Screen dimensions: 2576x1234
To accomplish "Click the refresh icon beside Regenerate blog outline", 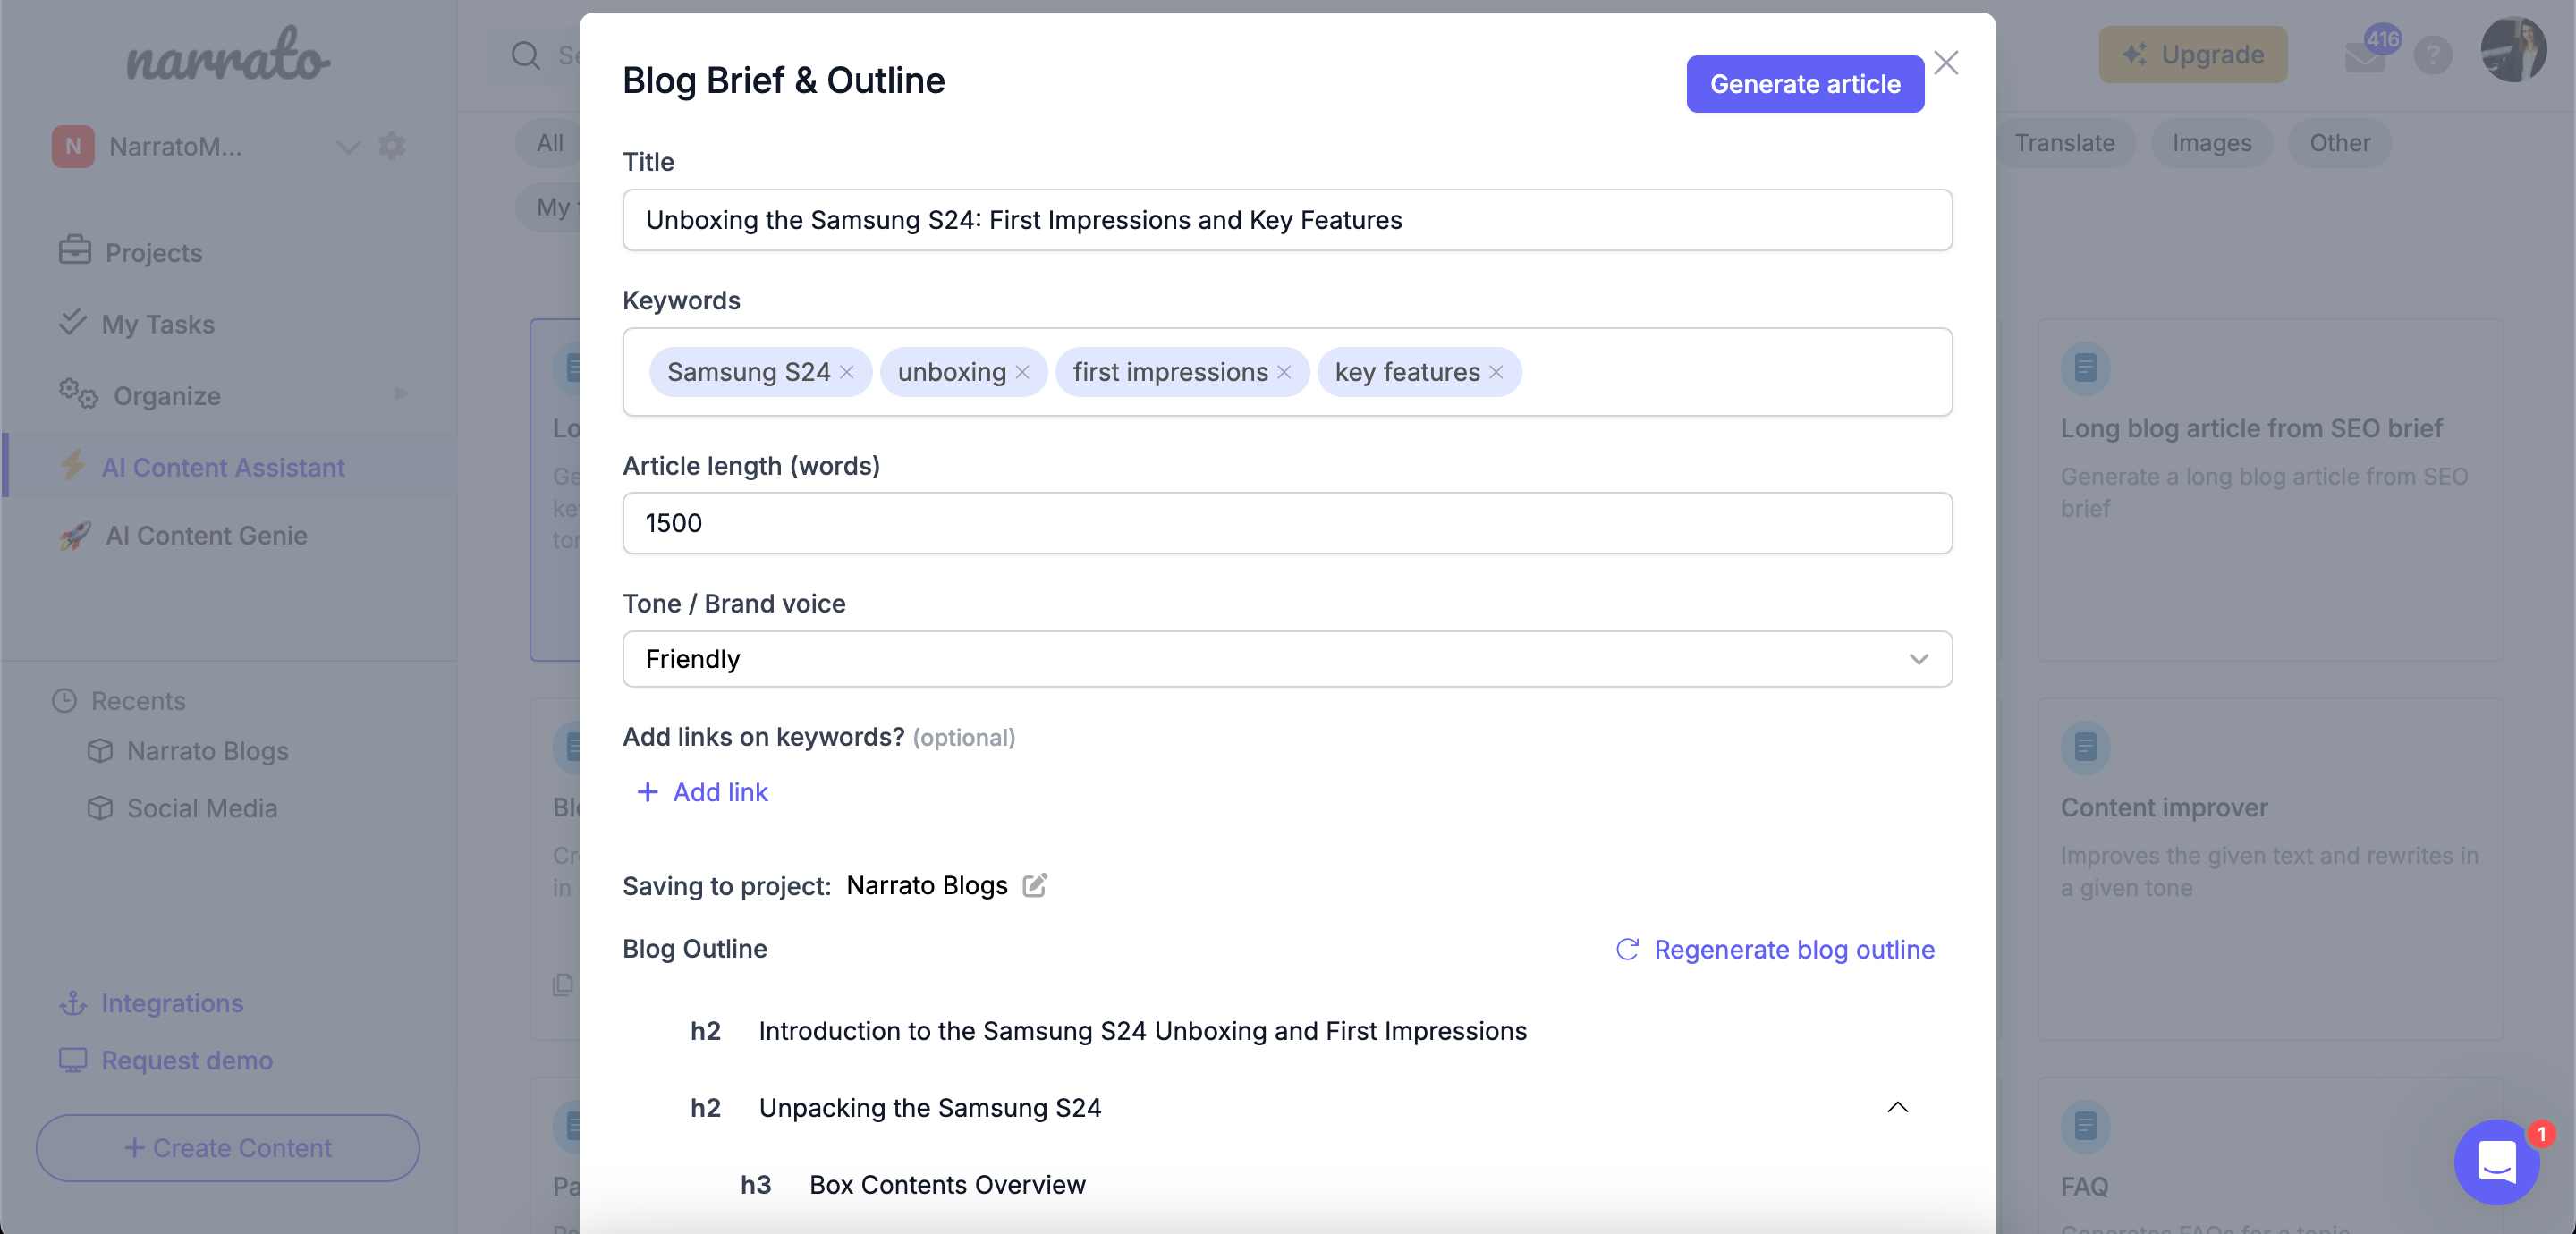I will pos(1627,949).
